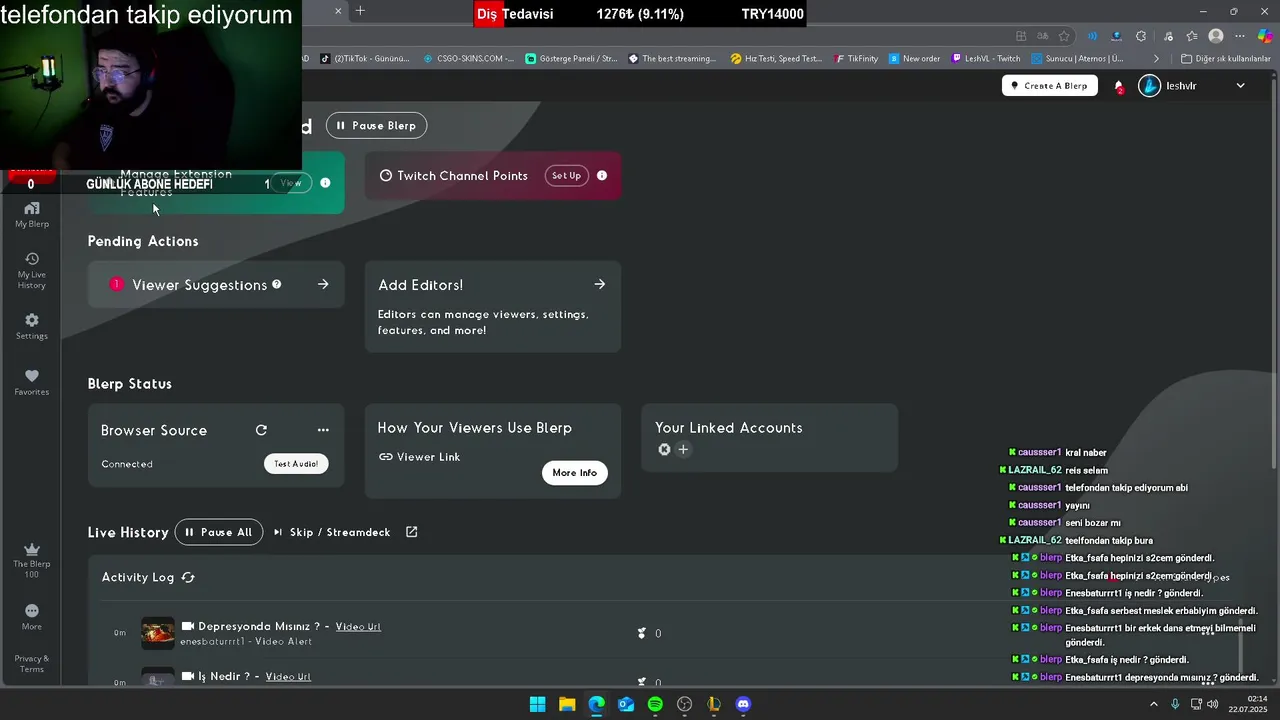Click beet count icon for Depresyonda Mısınız
Viewport: 1280px width, 720px height.
(x=642, y=633)
